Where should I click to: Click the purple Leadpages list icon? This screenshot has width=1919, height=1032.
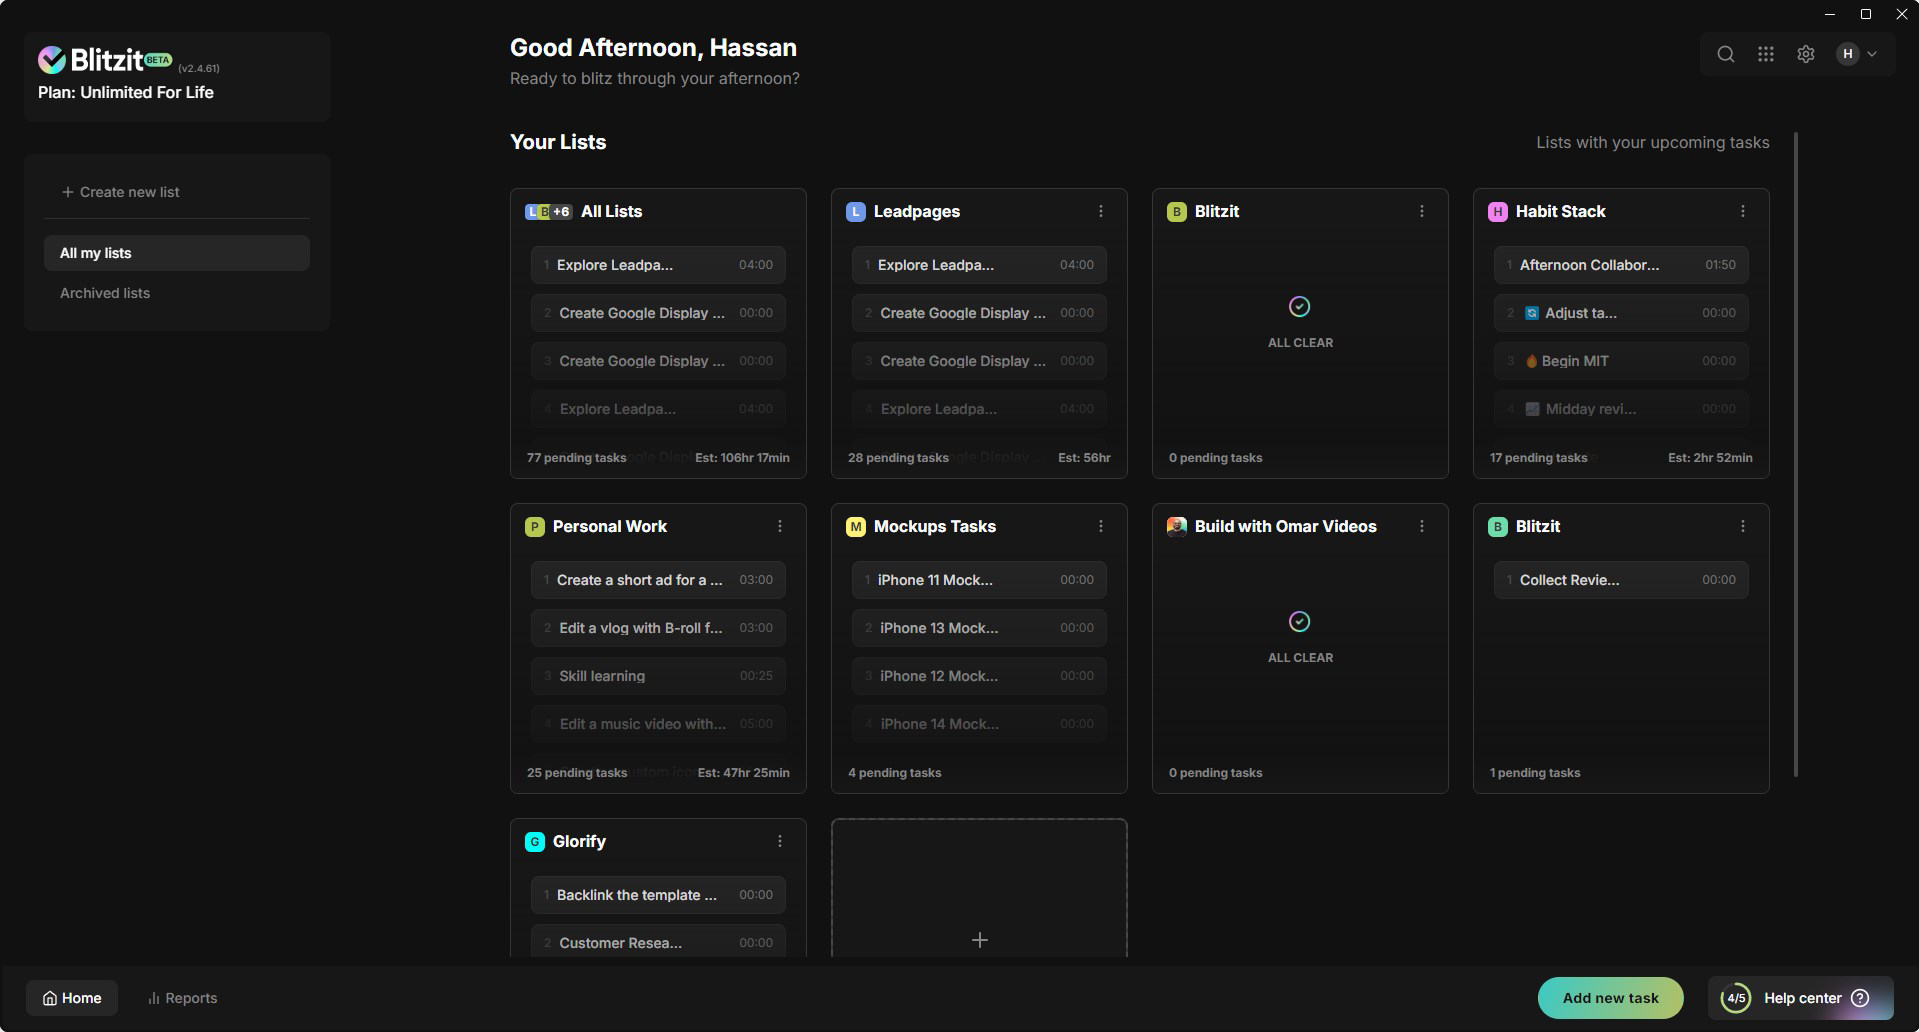855,211
